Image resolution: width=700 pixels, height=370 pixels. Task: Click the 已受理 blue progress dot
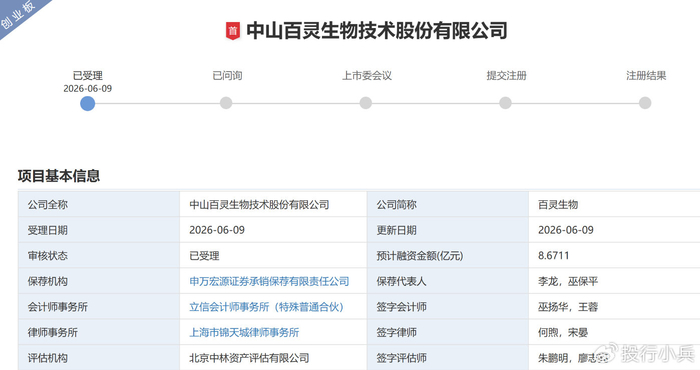click(88, 104)
